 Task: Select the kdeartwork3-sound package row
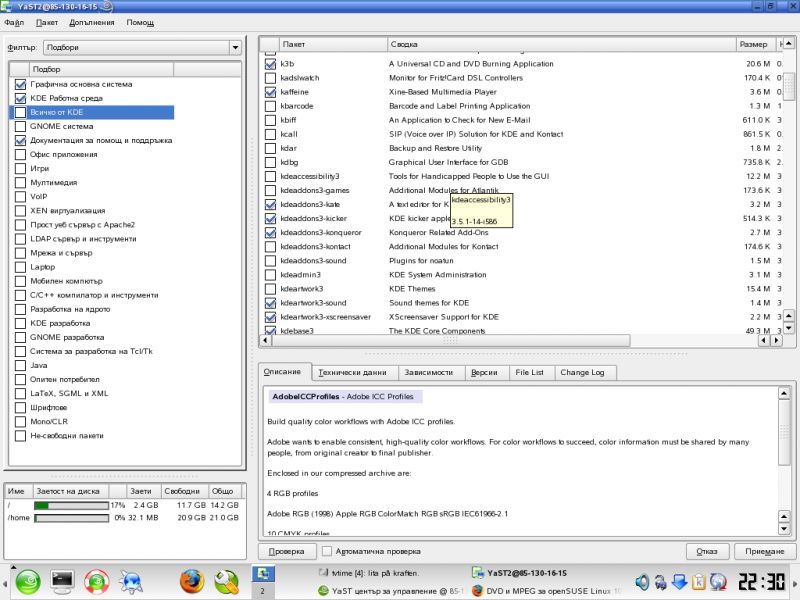523,303
